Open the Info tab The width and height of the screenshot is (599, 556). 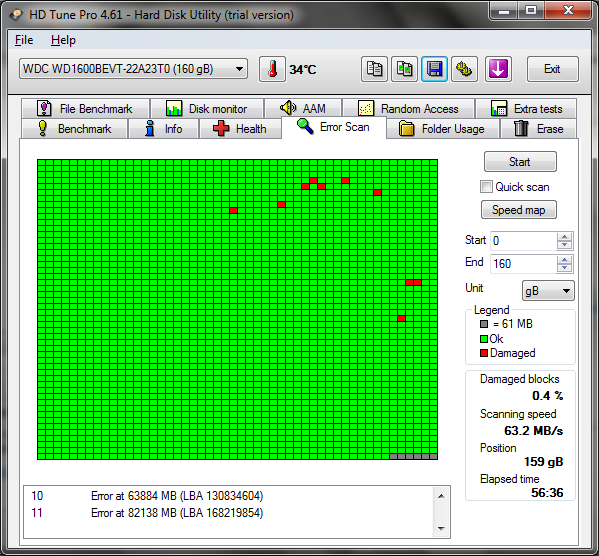[x=164, y=128]
